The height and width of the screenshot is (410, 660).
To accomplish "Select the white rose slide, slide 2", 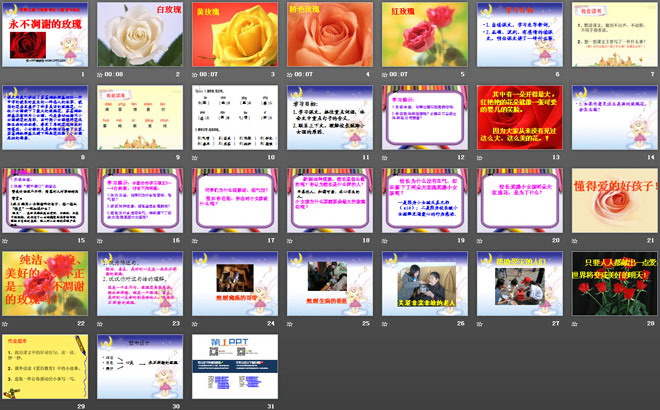I will click(137, 34).
